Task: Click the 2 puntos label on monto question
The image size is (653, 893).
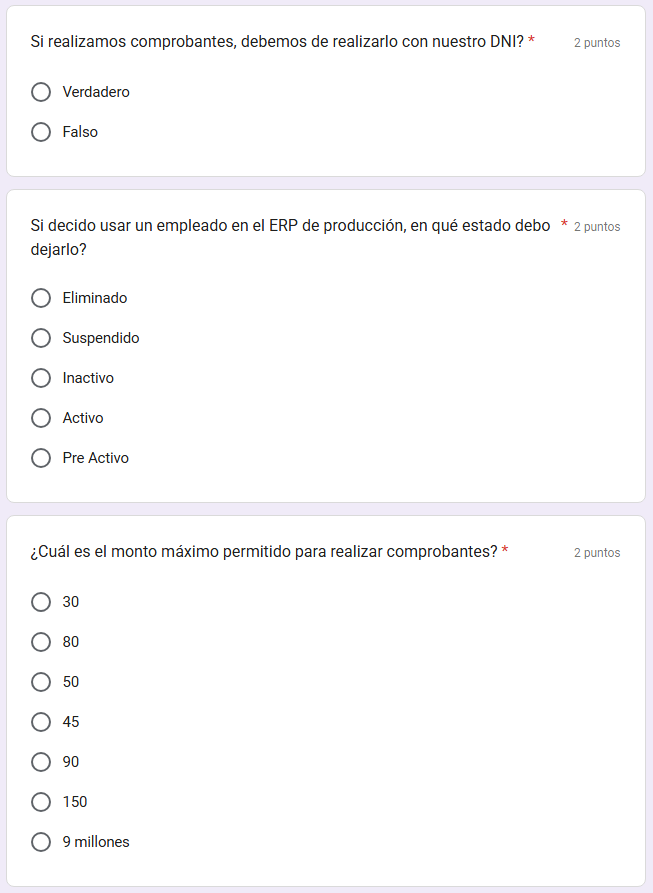Action: click(x=597, y=553)
